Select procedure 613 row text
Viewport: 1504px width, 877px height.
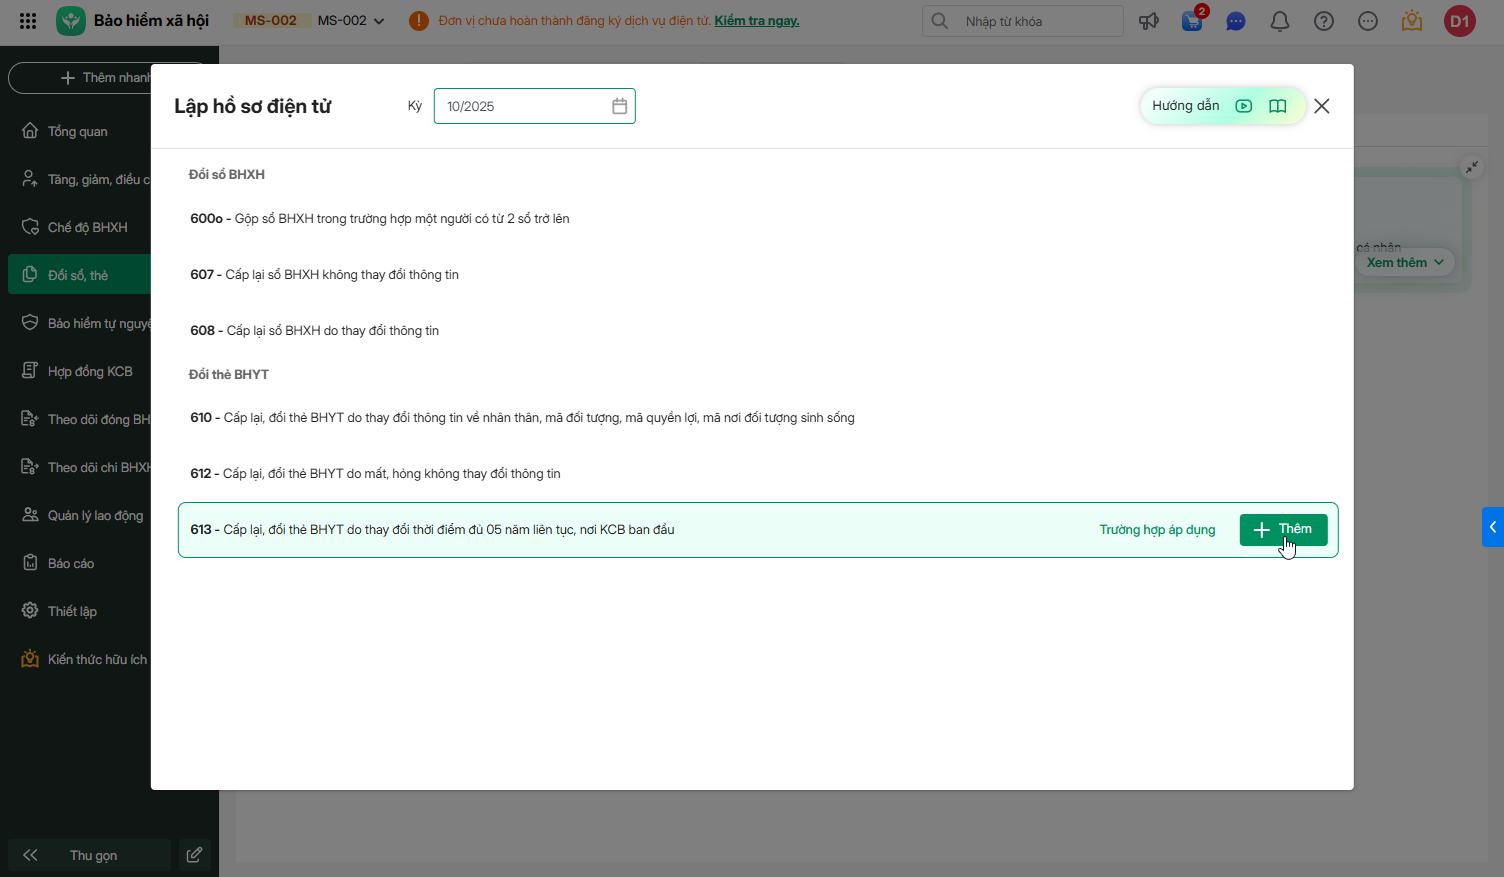point(432,530)
